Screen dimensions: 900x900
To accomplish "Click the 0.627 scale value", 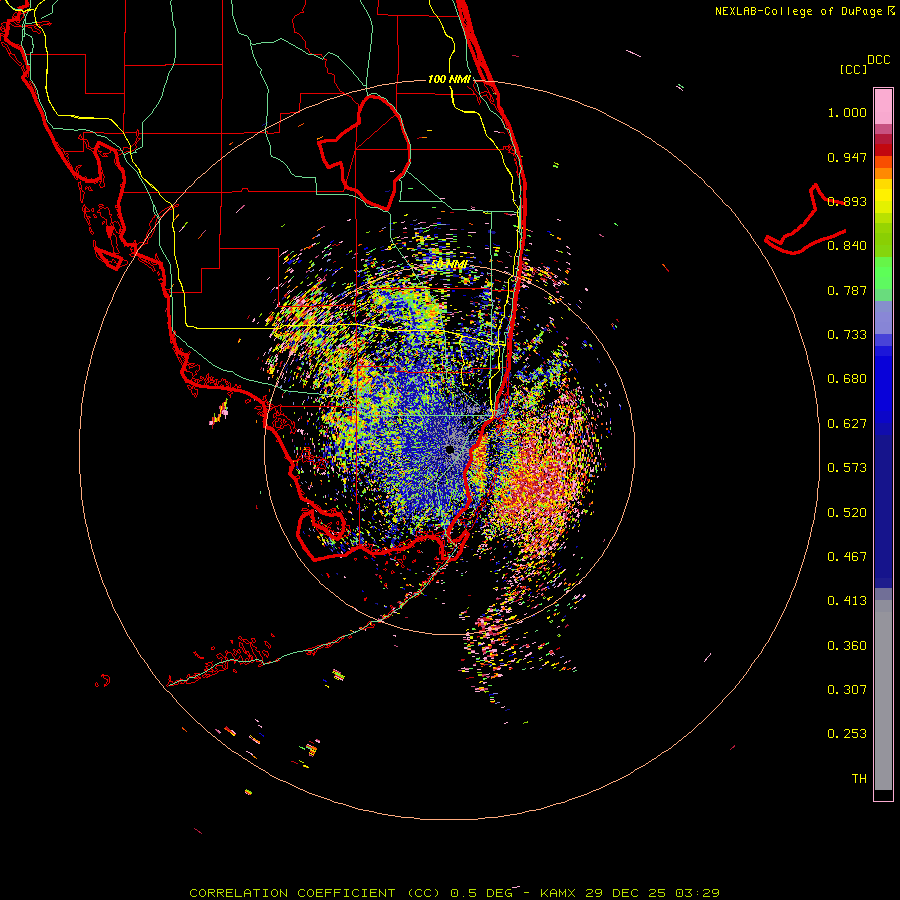I will click(x=847, y=424).
